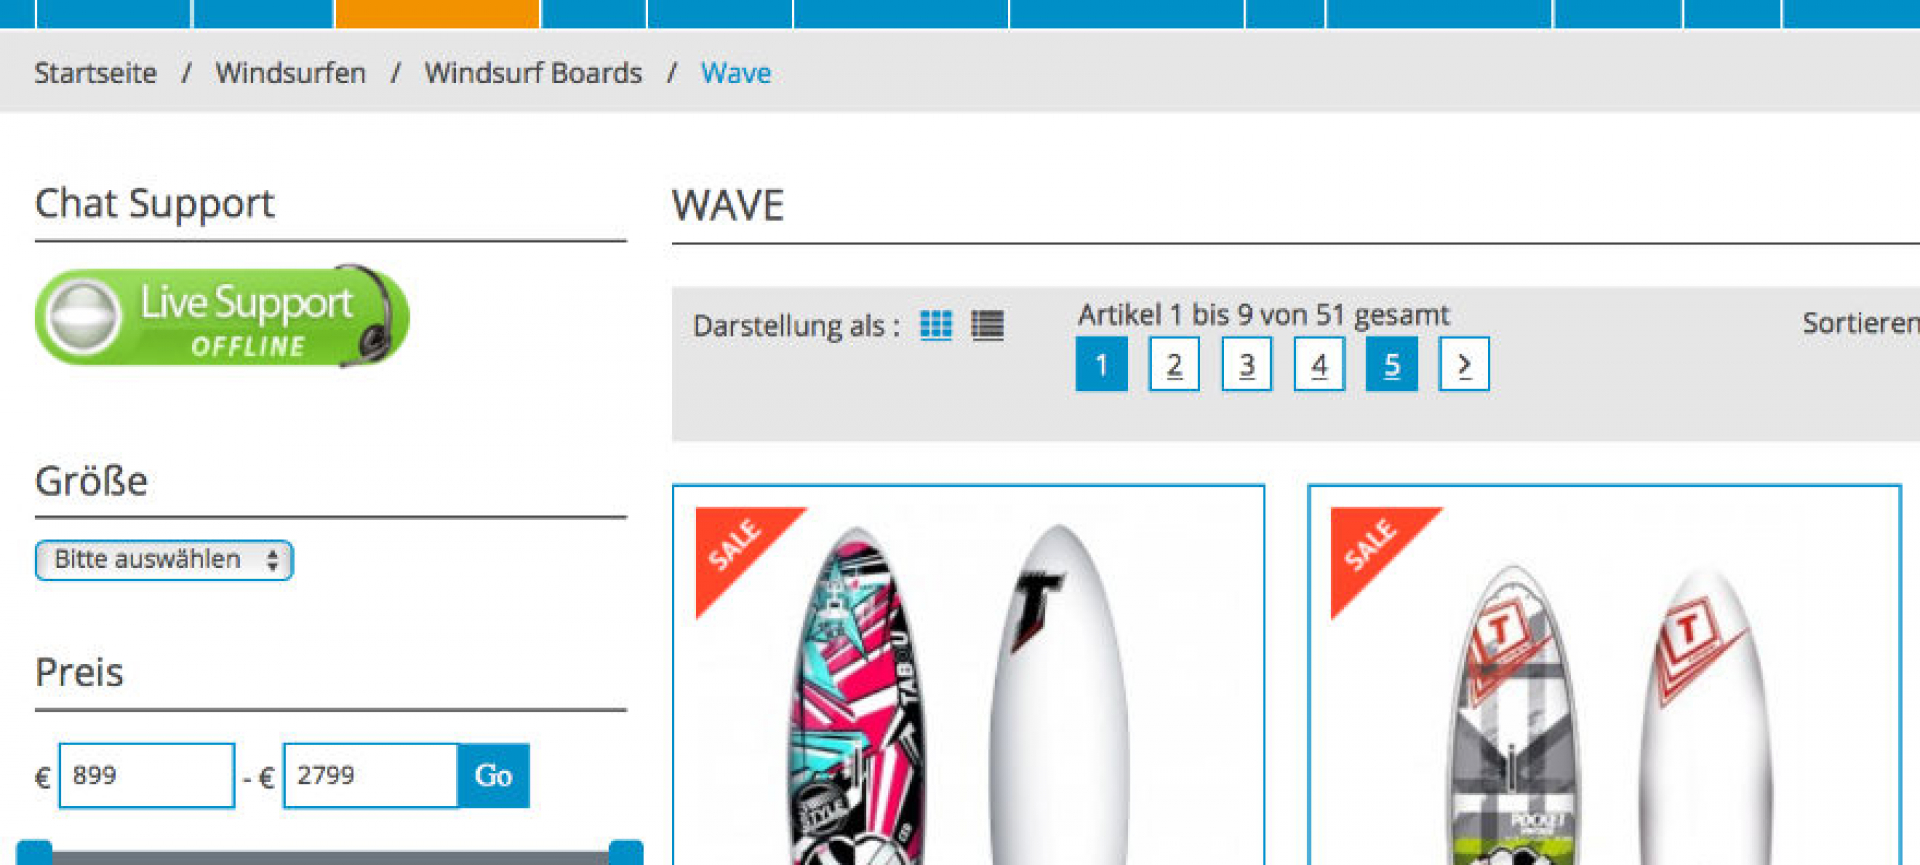
Task: Go to page 4 of results
Action: pyautogui.click(x=1319, y=365)
